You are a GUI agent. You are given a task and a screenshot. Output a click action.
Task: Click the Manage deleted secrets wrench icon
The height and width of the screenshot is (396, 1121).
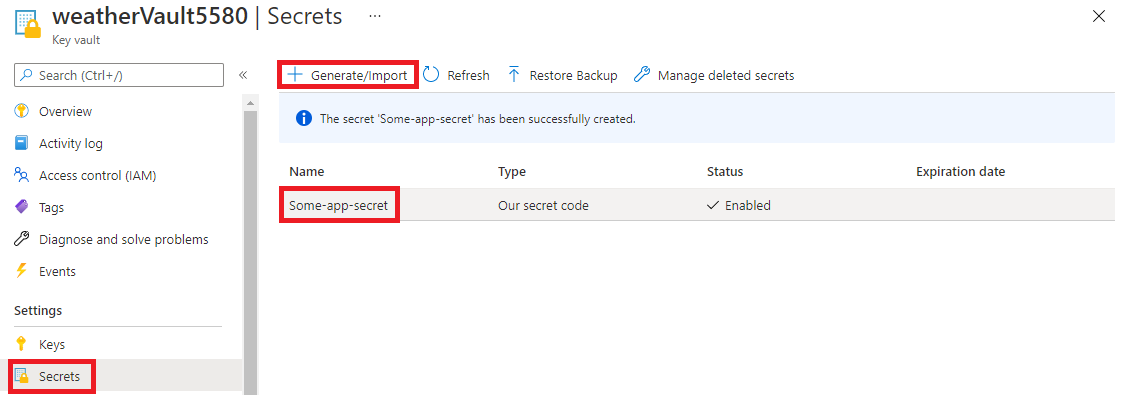[x=642, y=74]
